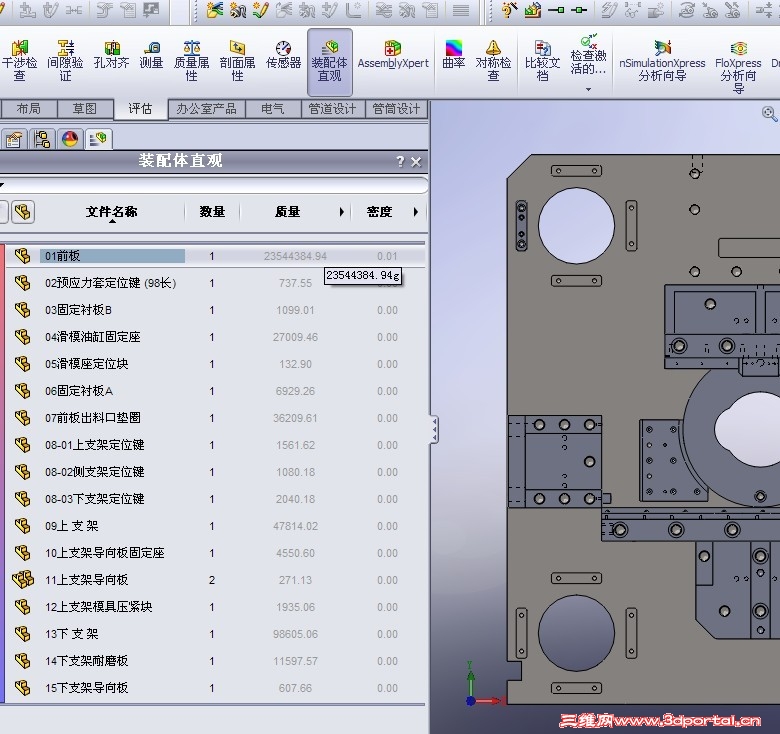The height and width of the screenshot is (734, 780).
Task: Select the 10上支架导向板固定座 component
Action: (104, 553)
